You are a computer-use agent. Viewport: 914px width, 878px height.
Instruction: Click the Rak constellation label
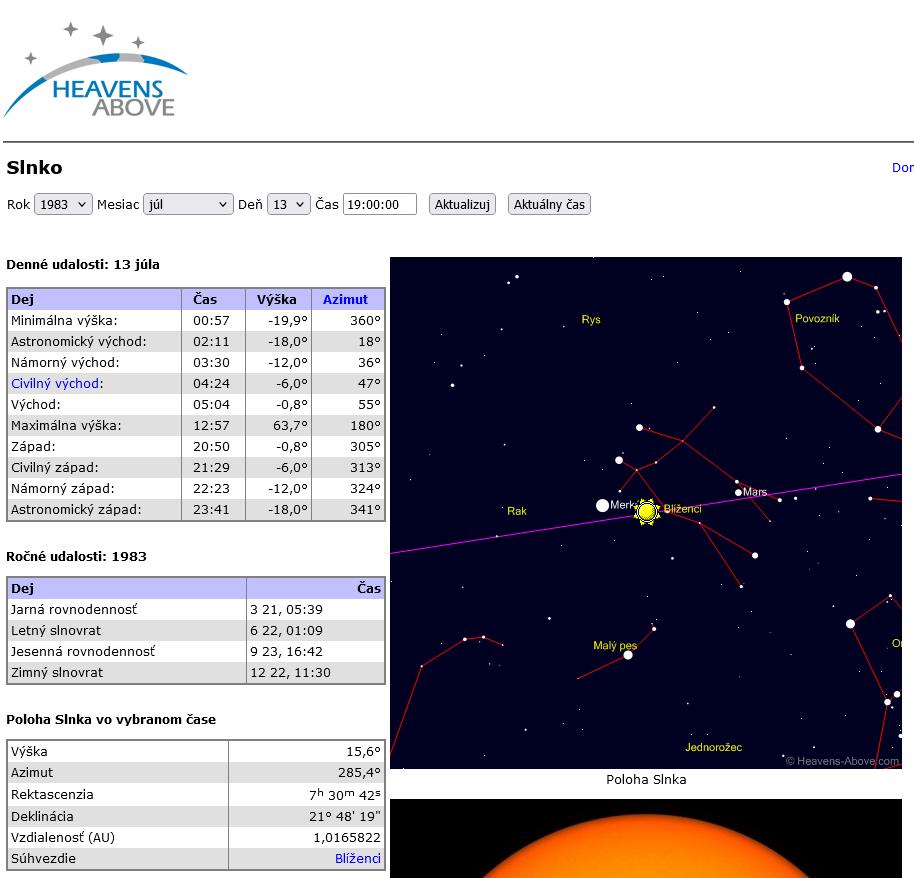pos(517,511)
